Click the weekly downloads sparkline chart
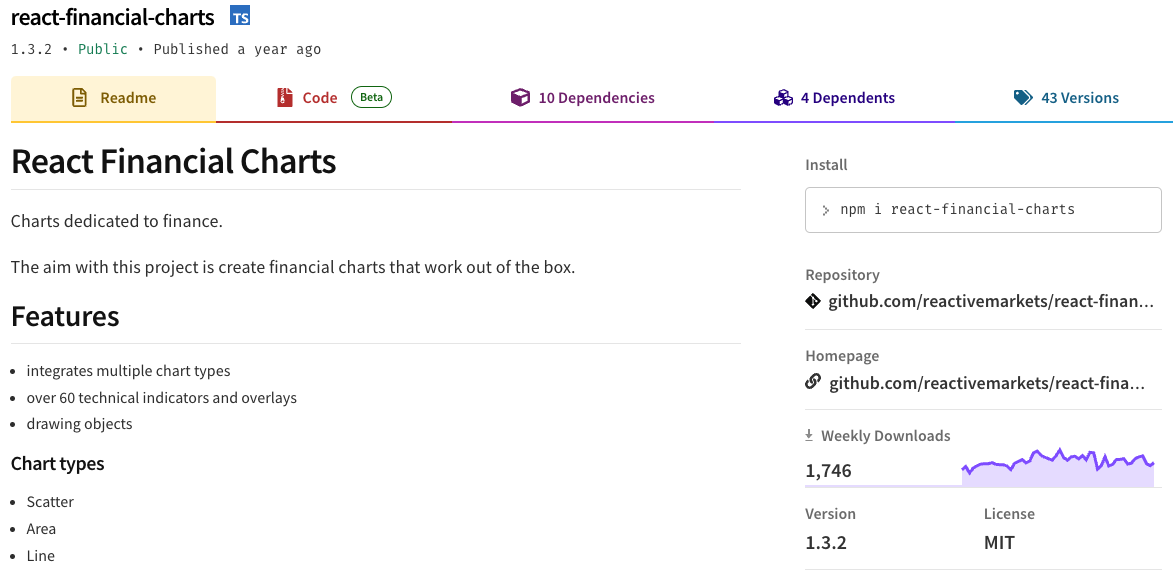Image resolution: width=1173 pixels, height=573 pixels. click(1058, 468)
